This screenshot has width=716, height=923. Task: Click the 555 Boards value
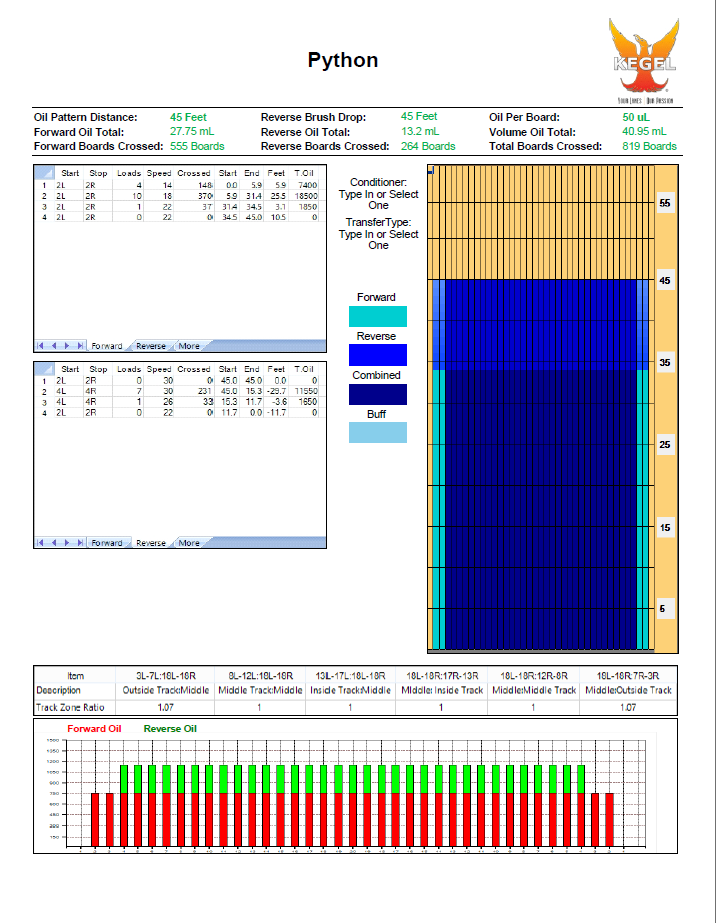tap(197, 146)
